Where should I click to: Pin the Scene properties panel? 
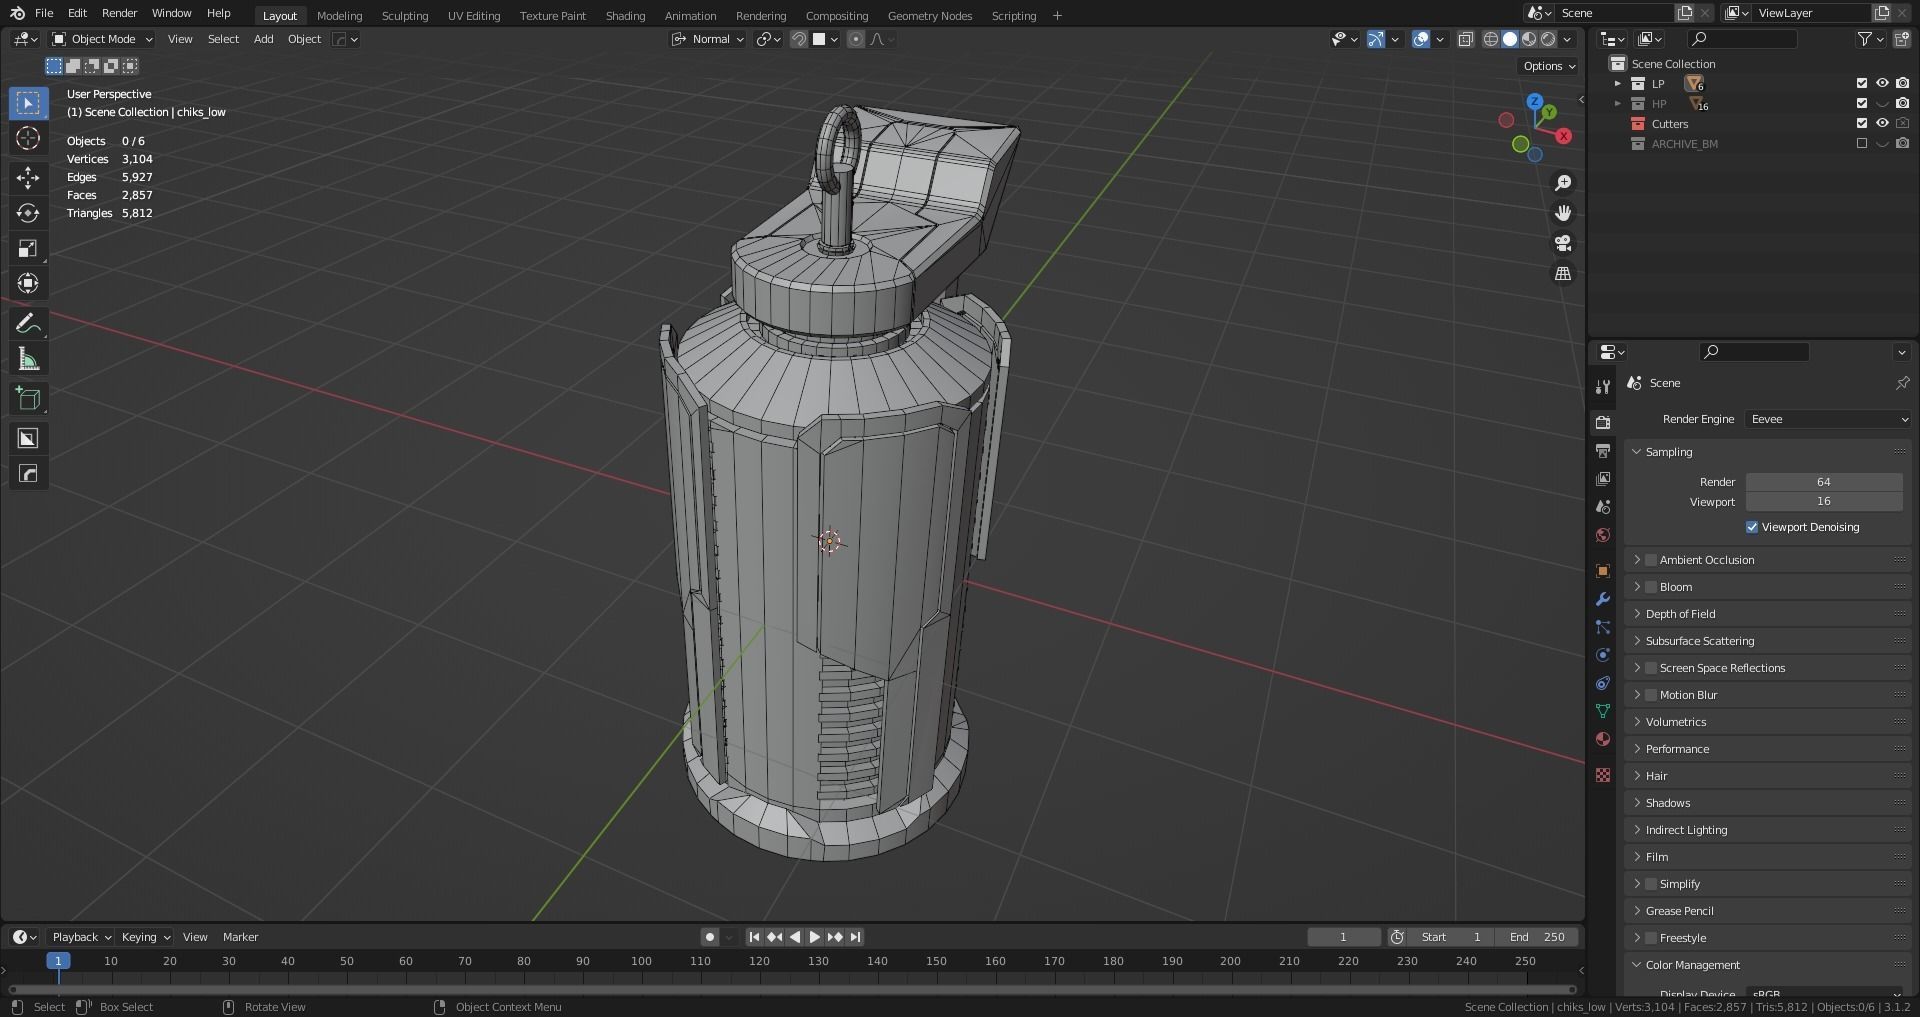[1902, 383]
